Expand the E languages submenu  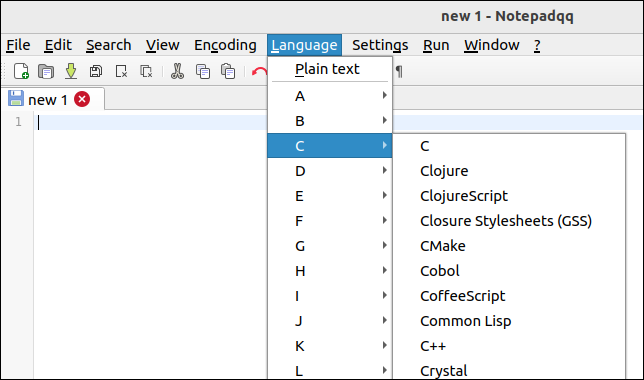330,196
